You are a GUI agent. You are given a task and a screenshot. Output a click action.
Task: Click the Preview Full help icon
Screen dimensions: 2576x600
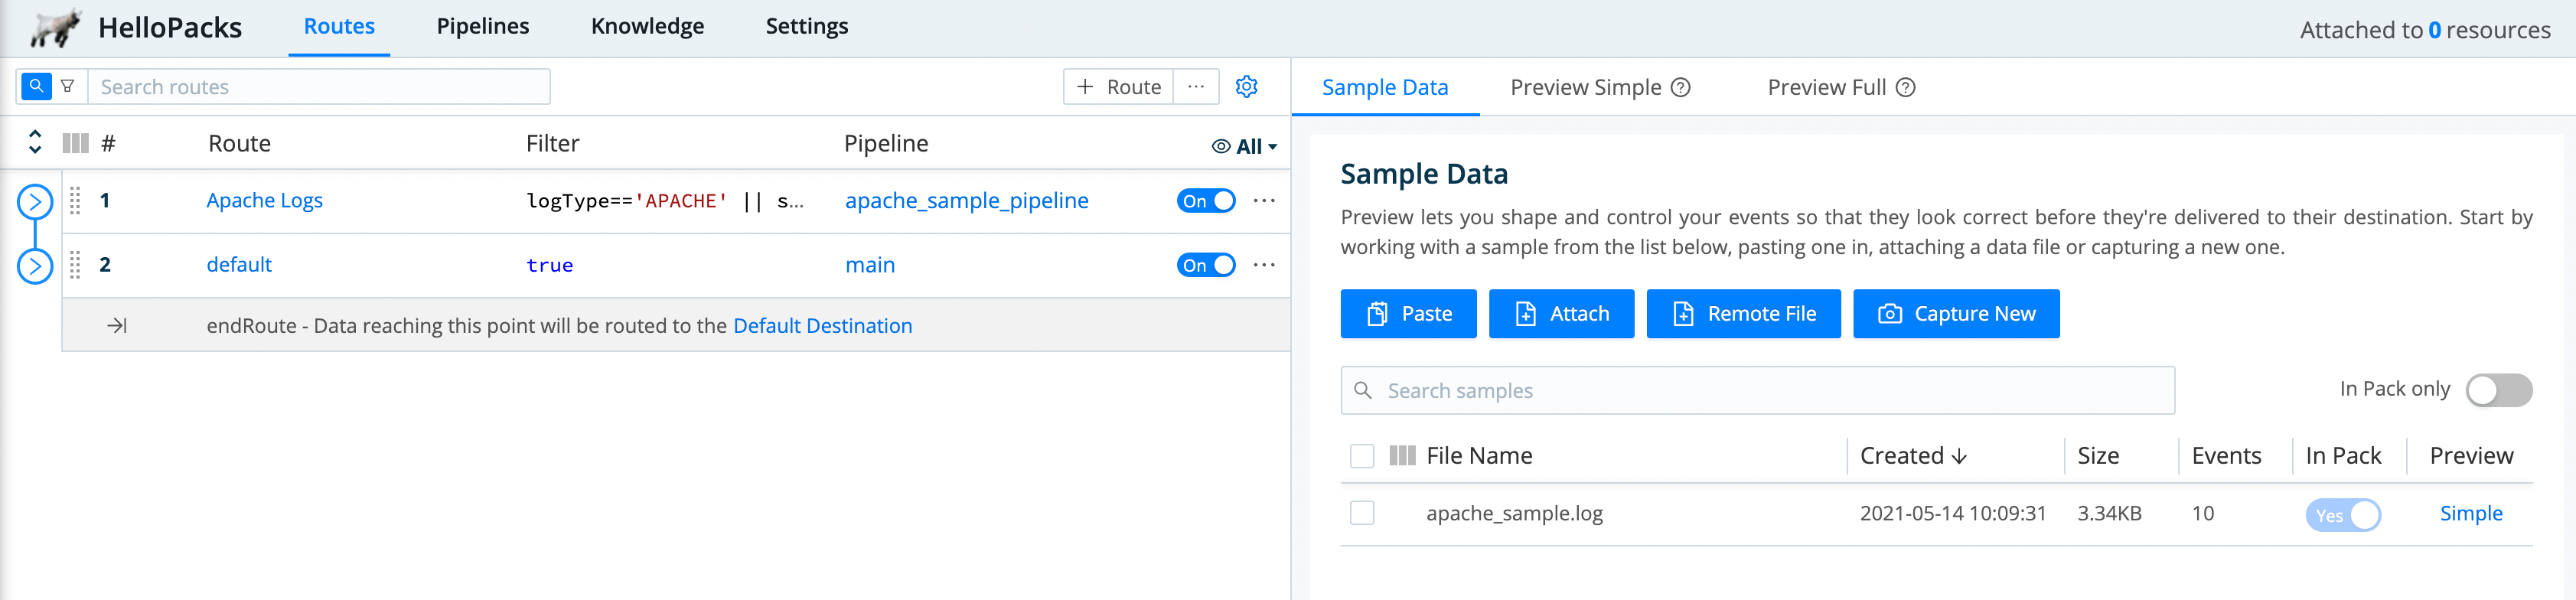1906,88
